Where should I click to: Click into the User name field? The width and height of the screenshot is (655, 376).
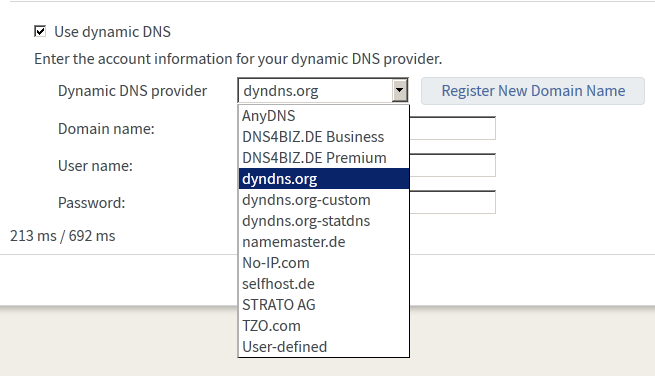[452, 165]
